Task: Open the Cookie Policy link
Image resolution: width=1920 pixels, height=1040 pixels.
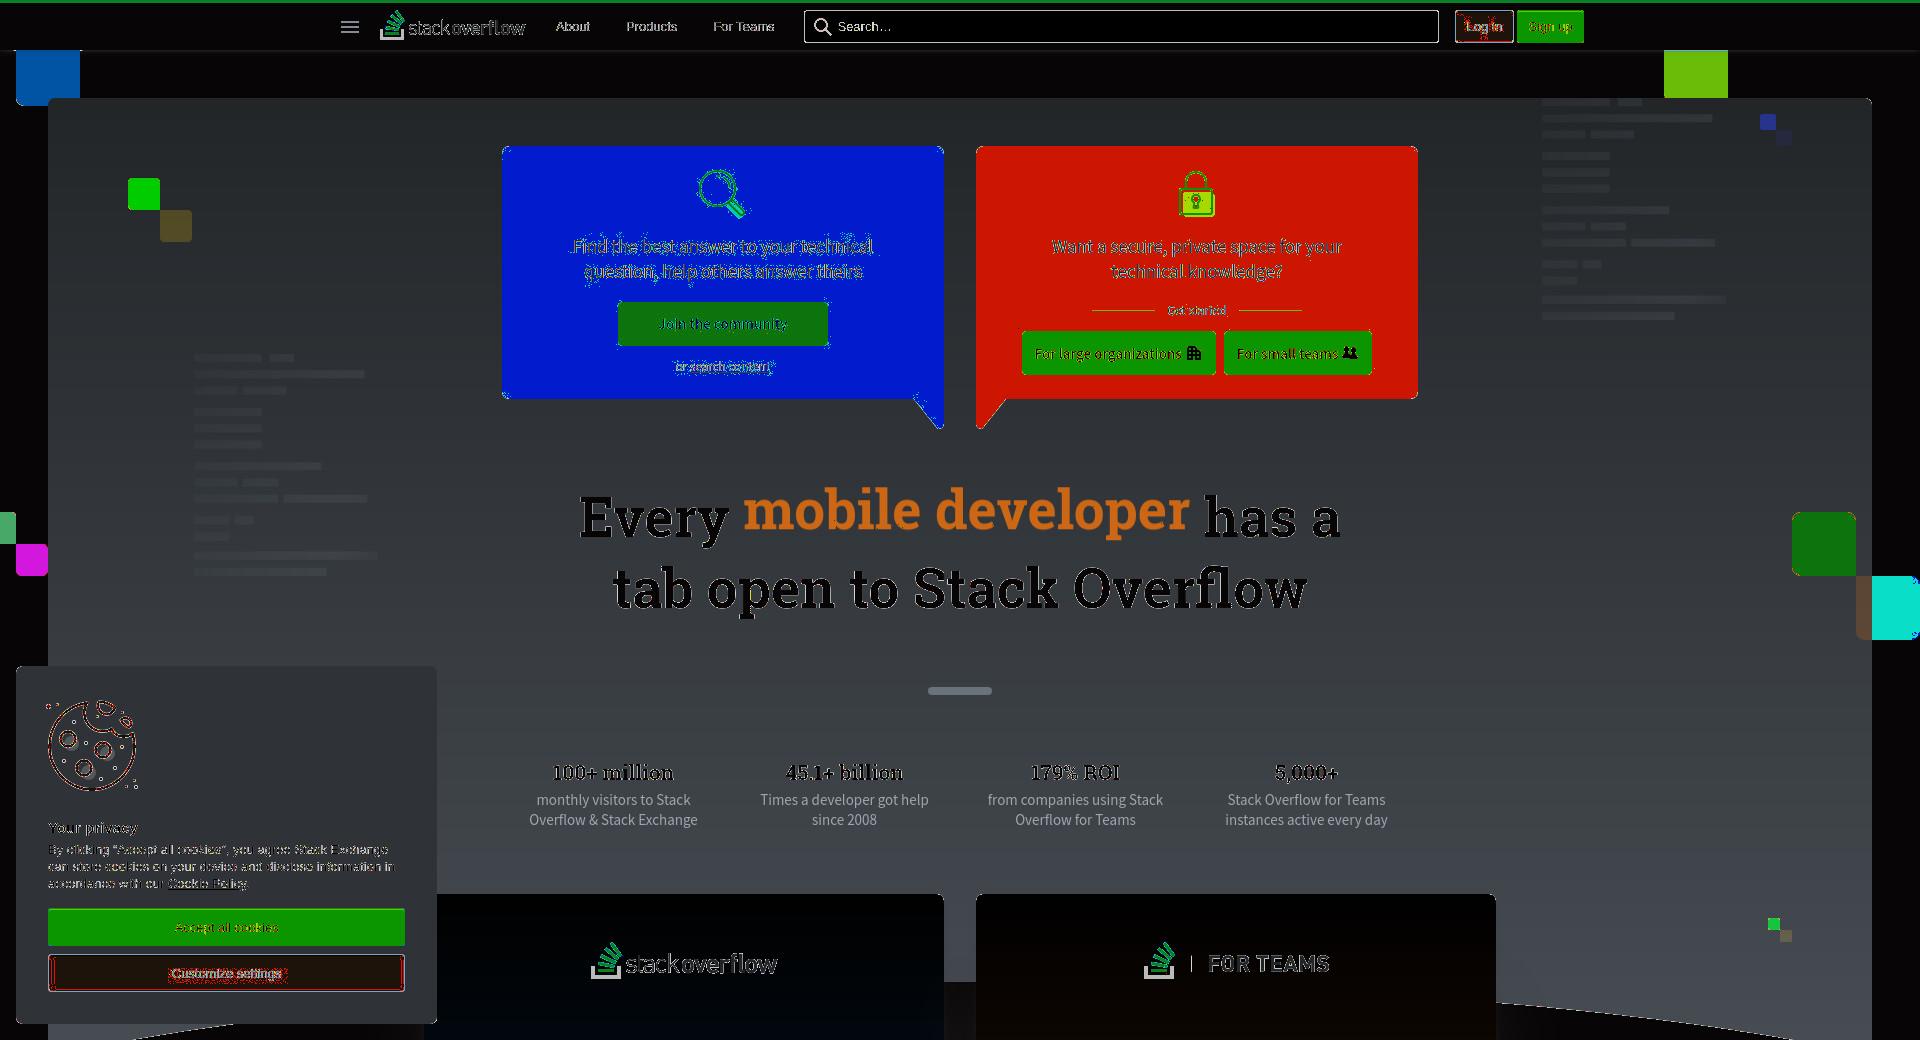Action: tap(207, 884)
